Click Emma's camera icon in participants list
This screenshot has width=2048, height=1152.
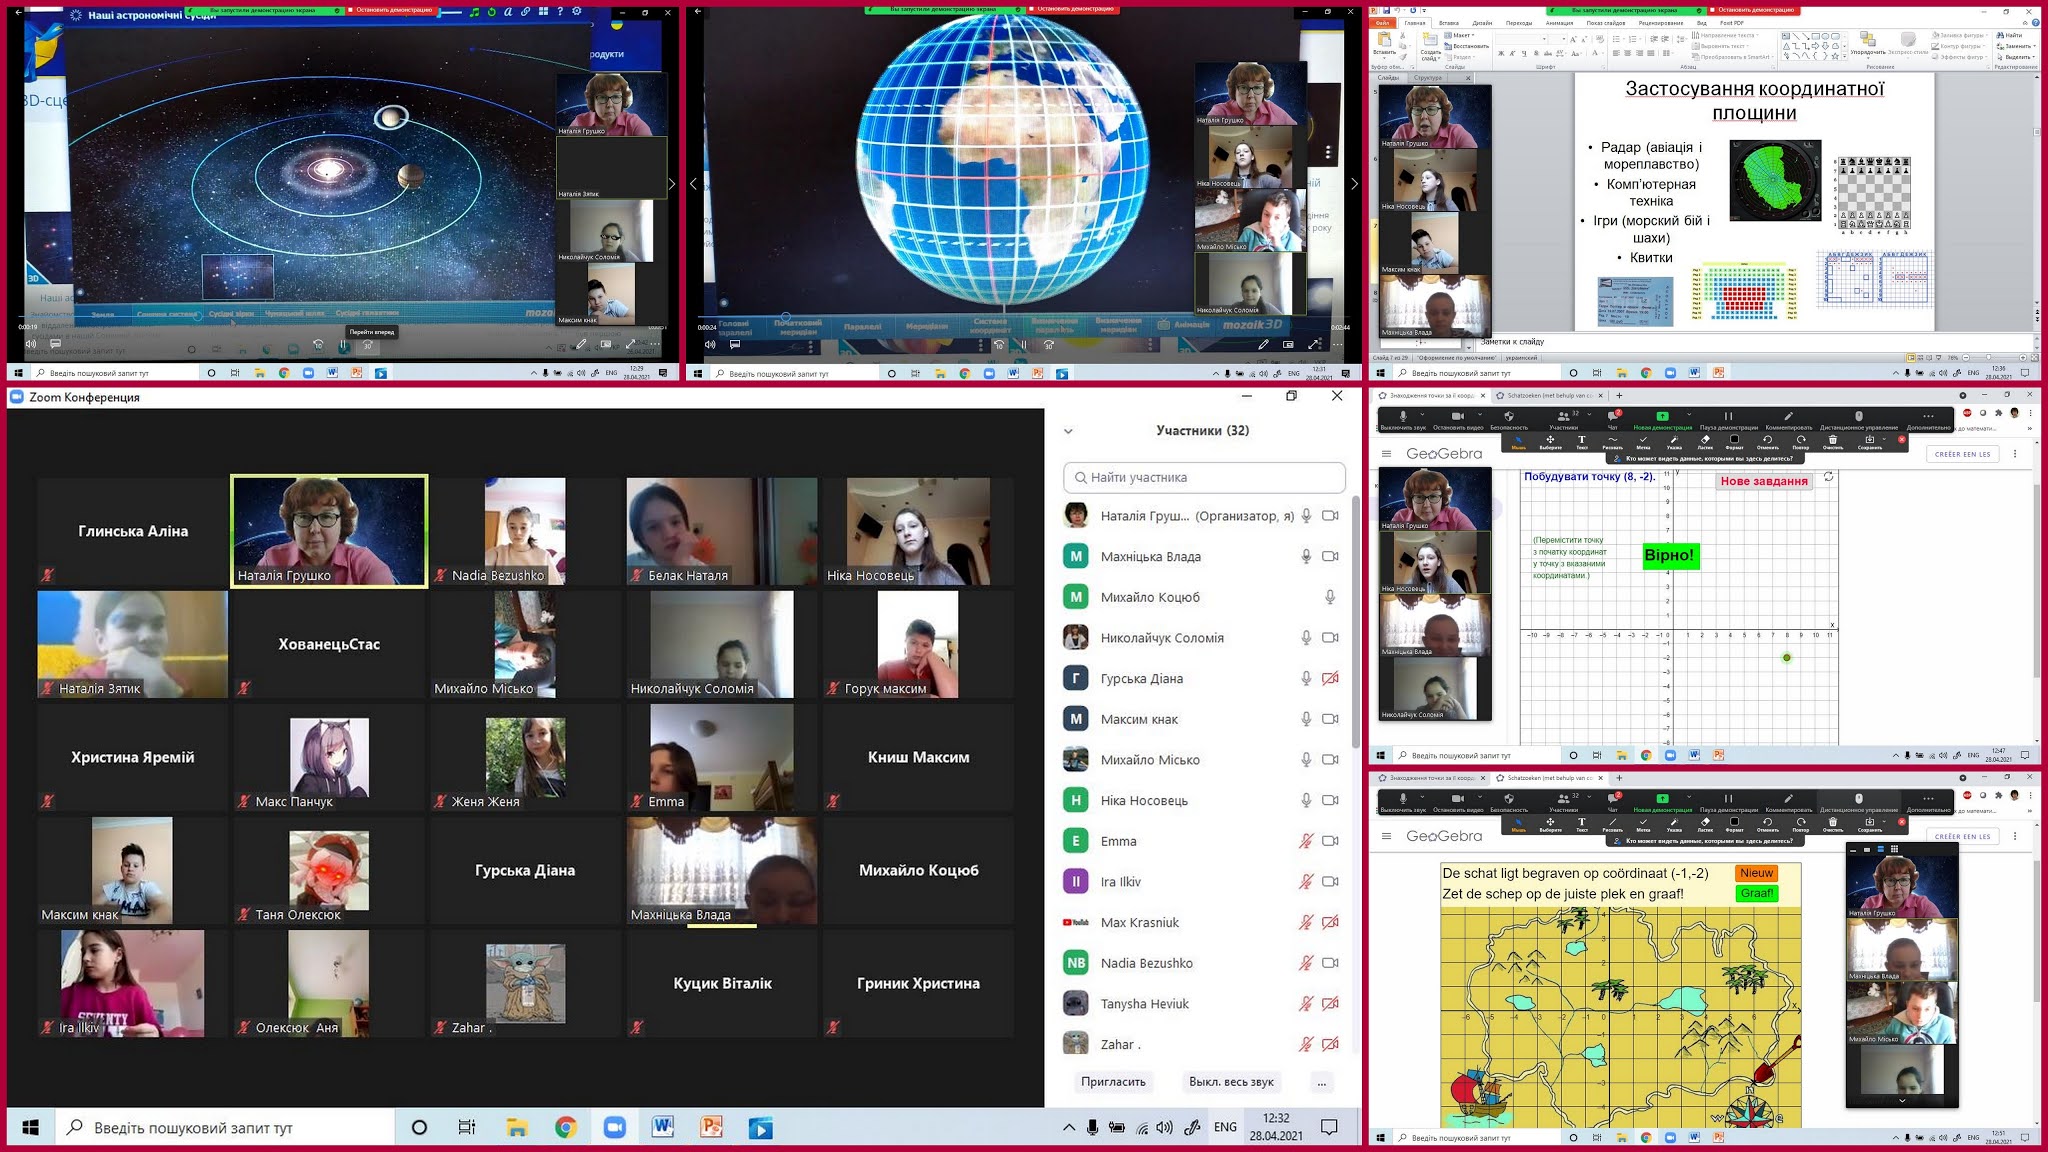1330,841
